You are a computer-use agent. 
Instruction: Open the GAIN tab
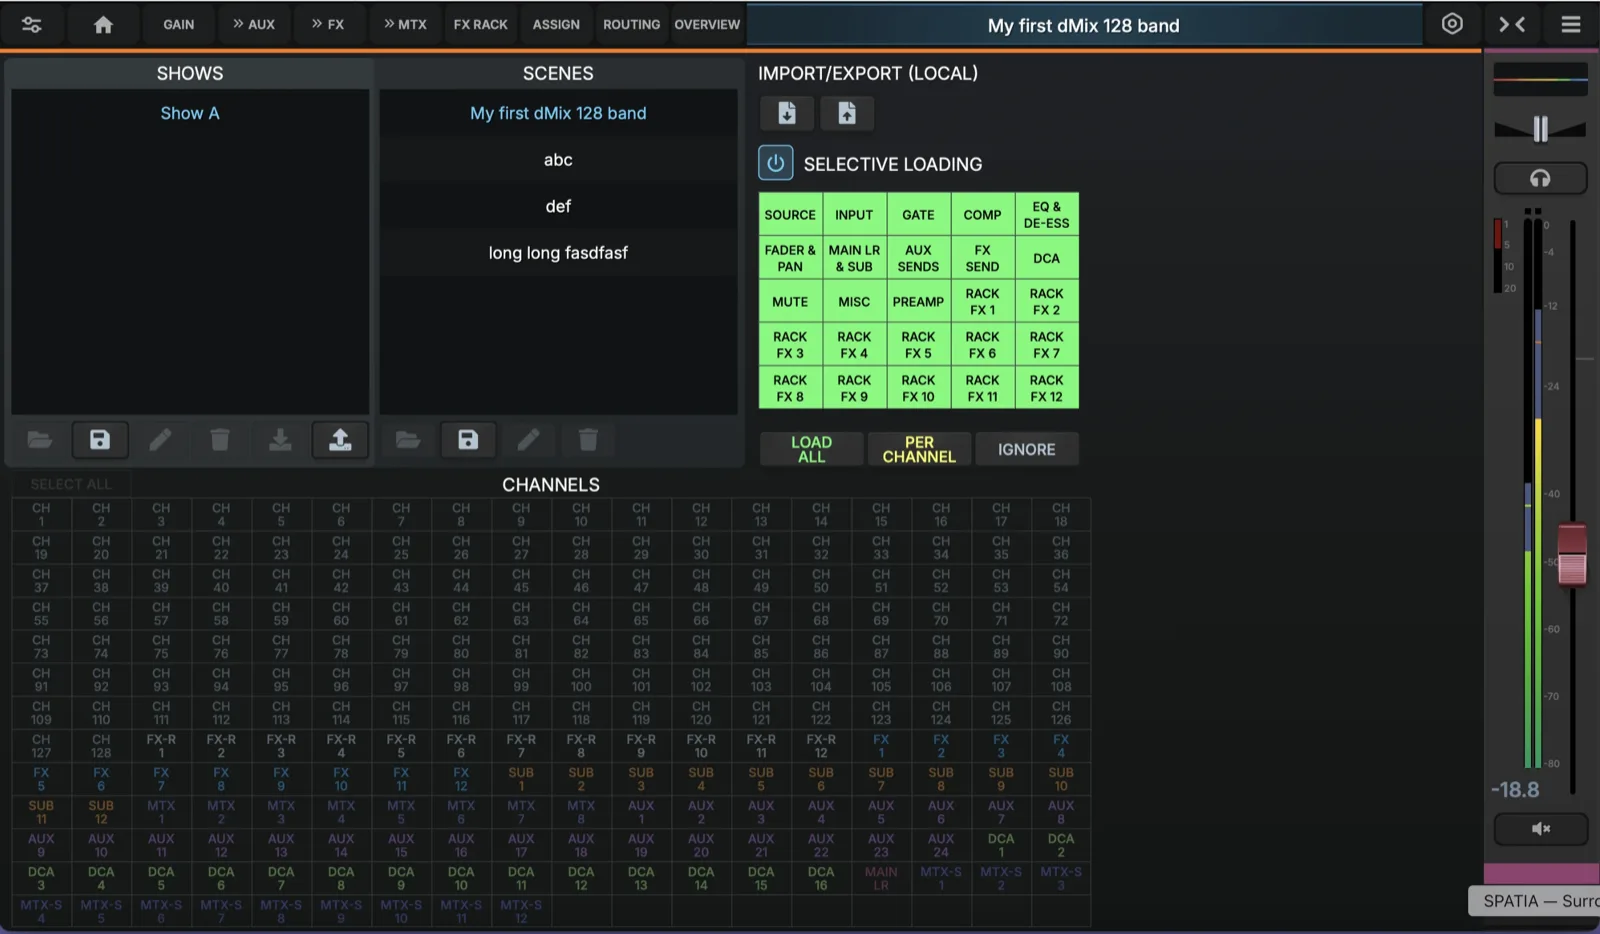click(x=179, y=24)
